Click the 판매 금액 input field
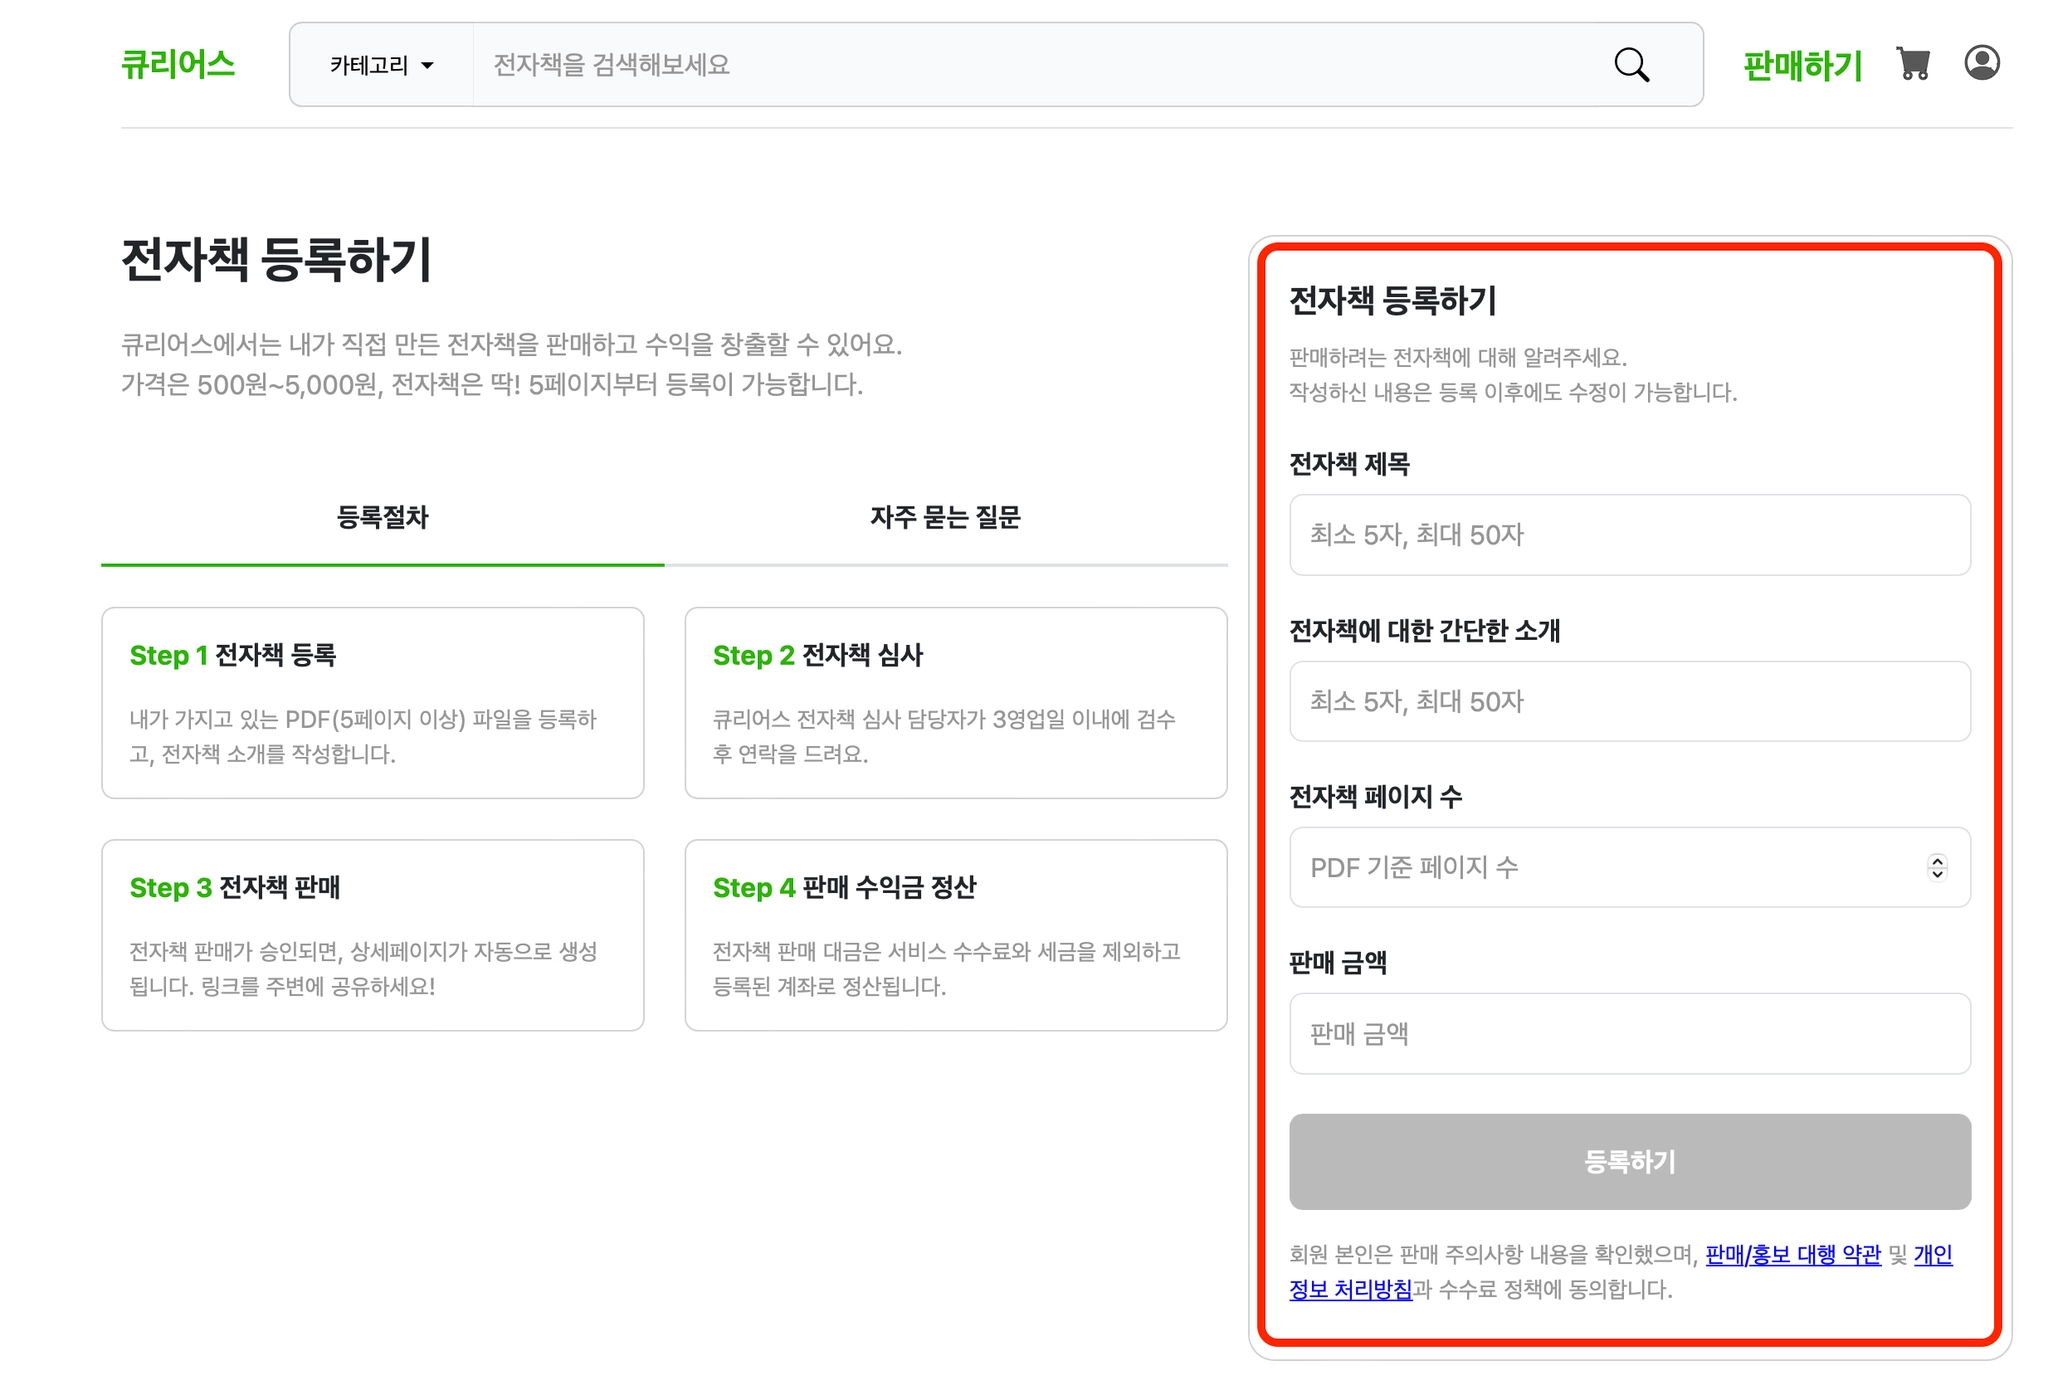Viewport: 2048px width, 1386px height. coord(1629,1033)
